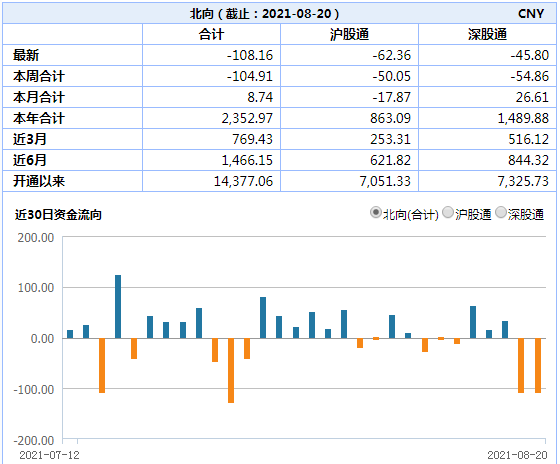The height and width of the screenshot is (464, 560).
Task: Click the 开通以来 row label
Action: point(39,181)
